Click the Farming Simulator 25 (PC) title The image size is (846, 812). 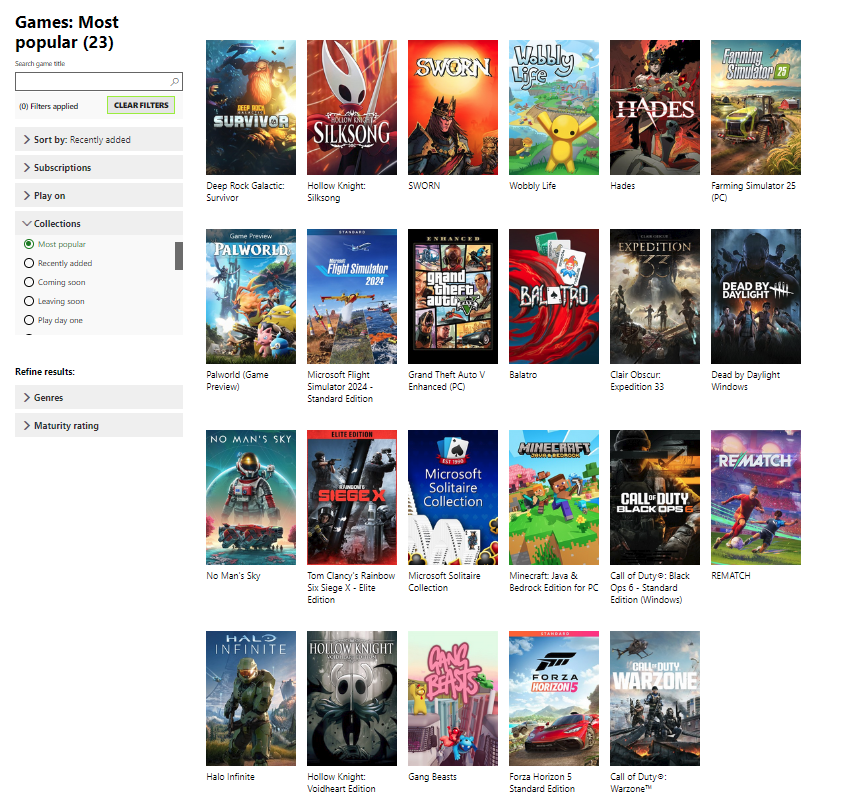753,192
